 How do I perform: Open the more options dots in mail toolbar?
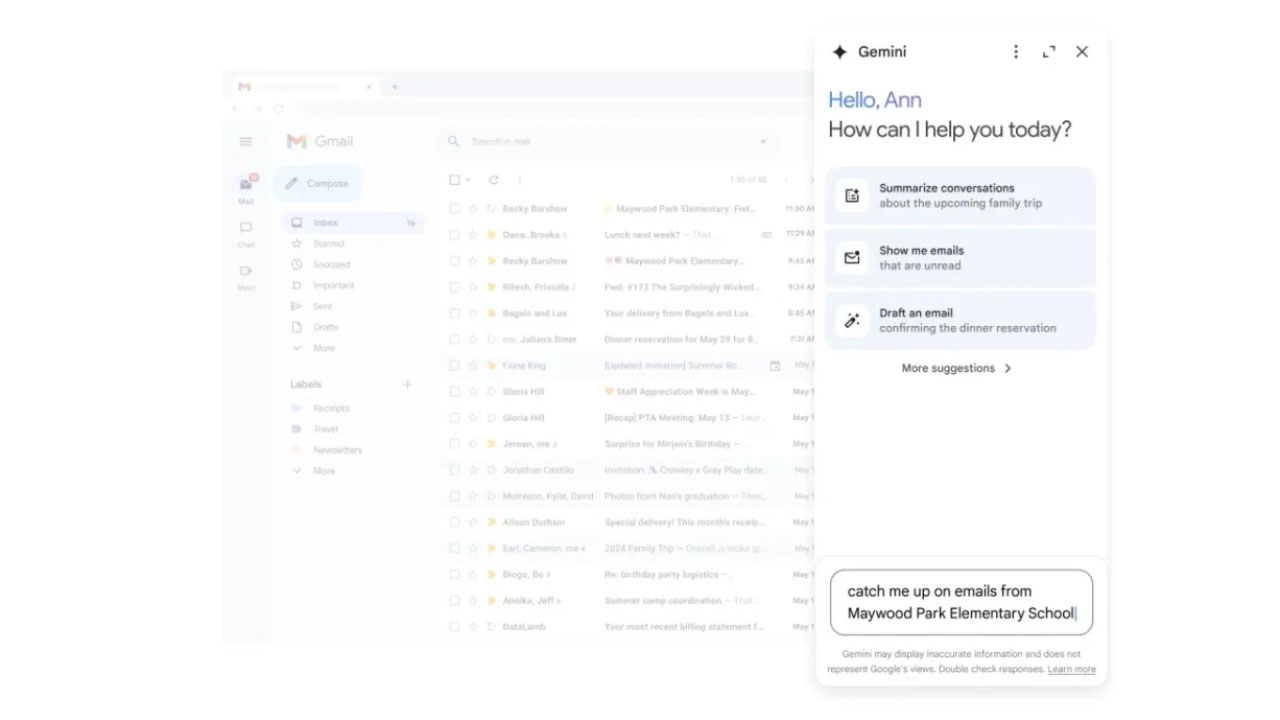click(x=519, y=180)
